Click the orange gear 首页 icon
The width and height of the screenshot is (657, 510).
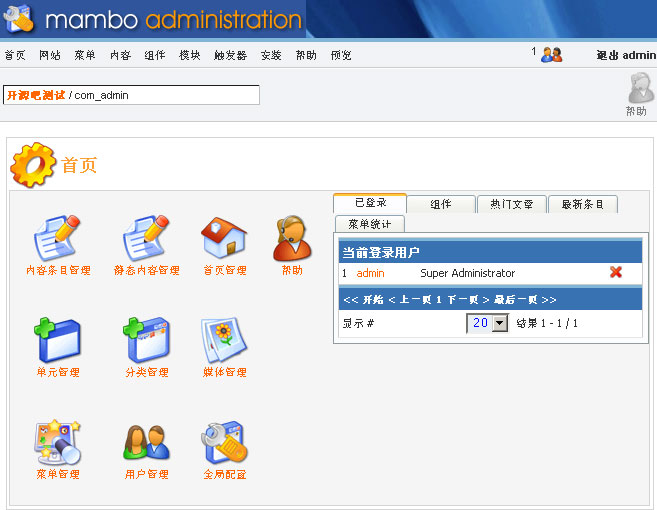coord(33,165)
